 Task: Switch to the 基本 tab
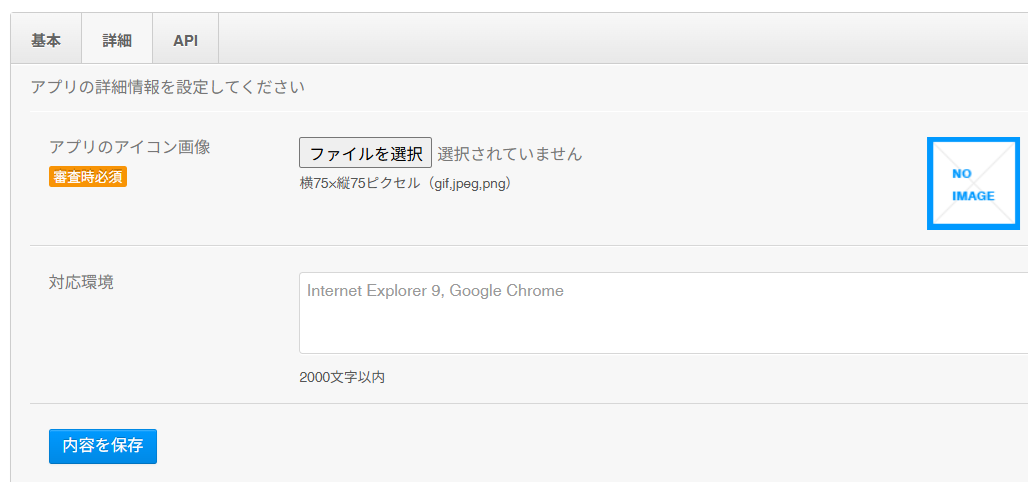(46, 41)
